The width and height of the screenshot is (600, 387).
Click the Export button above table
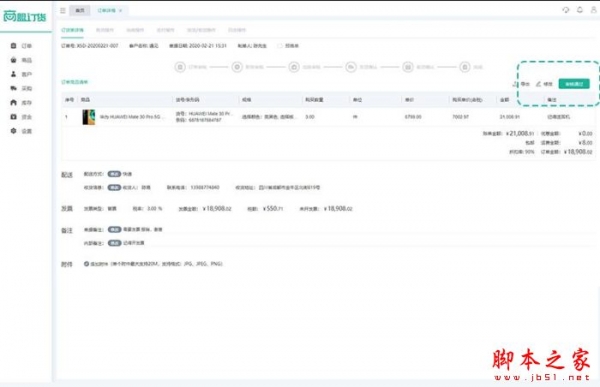[521, 84]
